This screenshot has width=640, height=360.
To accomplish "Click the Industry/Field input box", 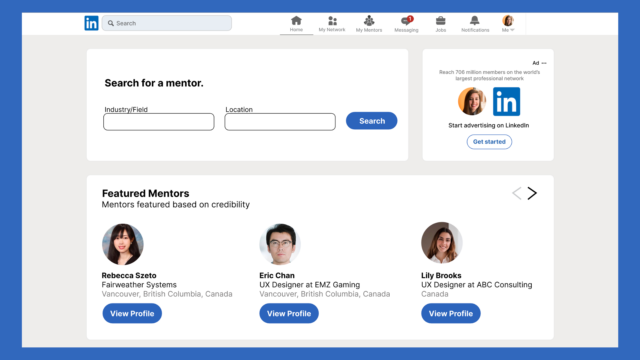I will click(x=159, y=122).
